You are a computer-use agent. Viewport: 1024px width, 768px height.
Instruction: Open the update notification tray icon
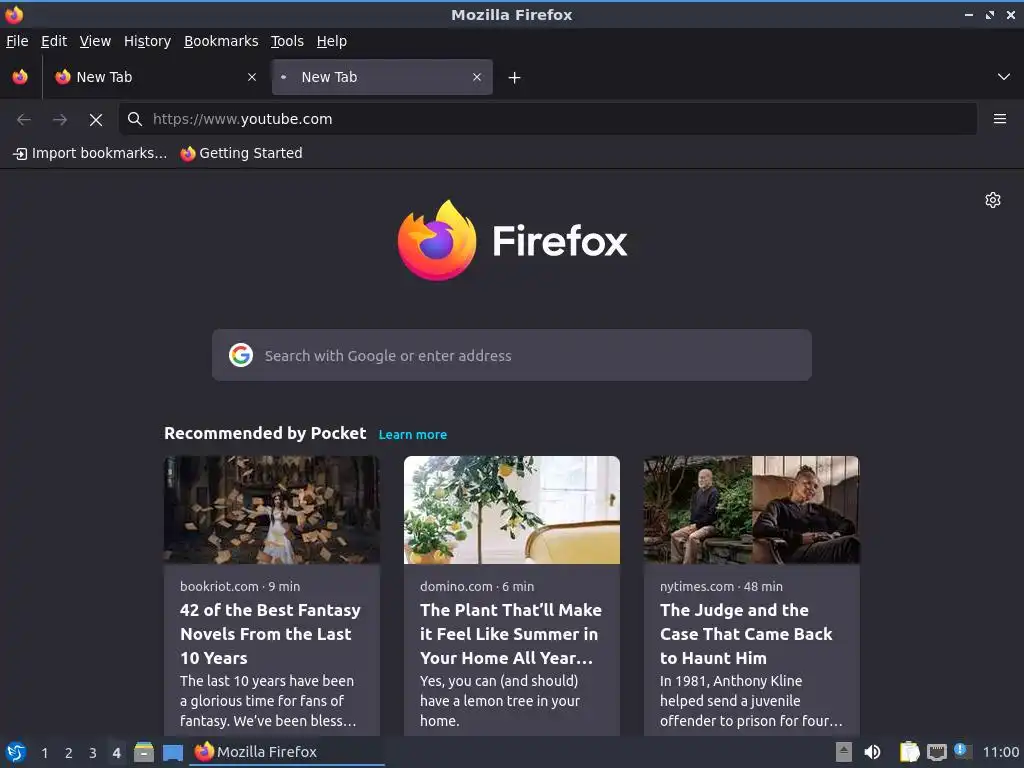coord(961,750)
